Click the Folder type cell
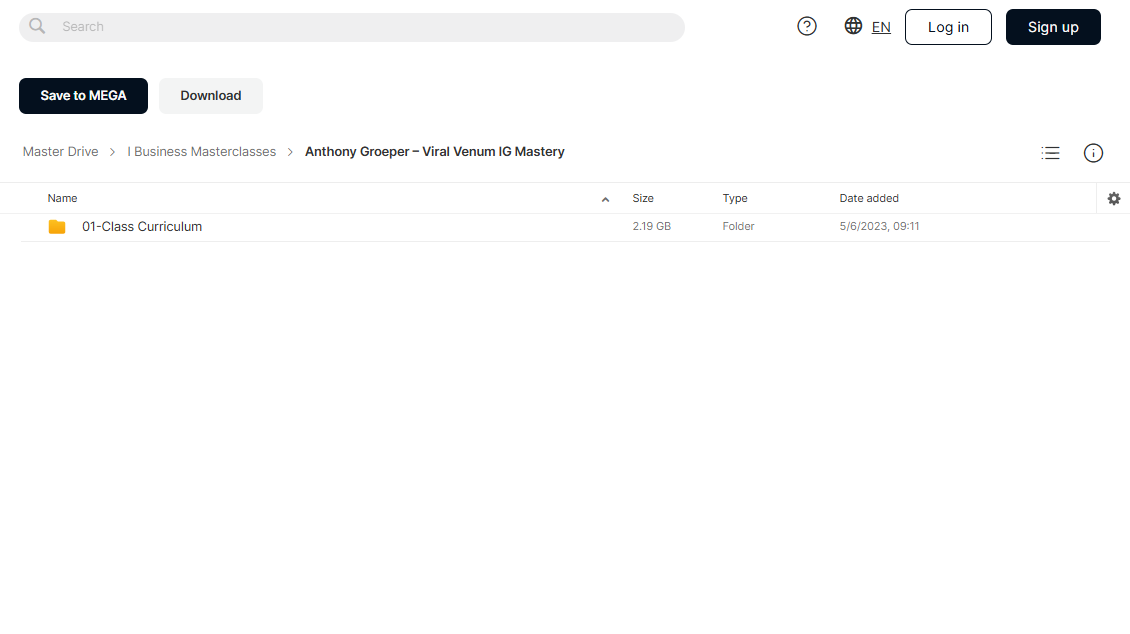Viewport: 1130px width, 634px height. 739,226
